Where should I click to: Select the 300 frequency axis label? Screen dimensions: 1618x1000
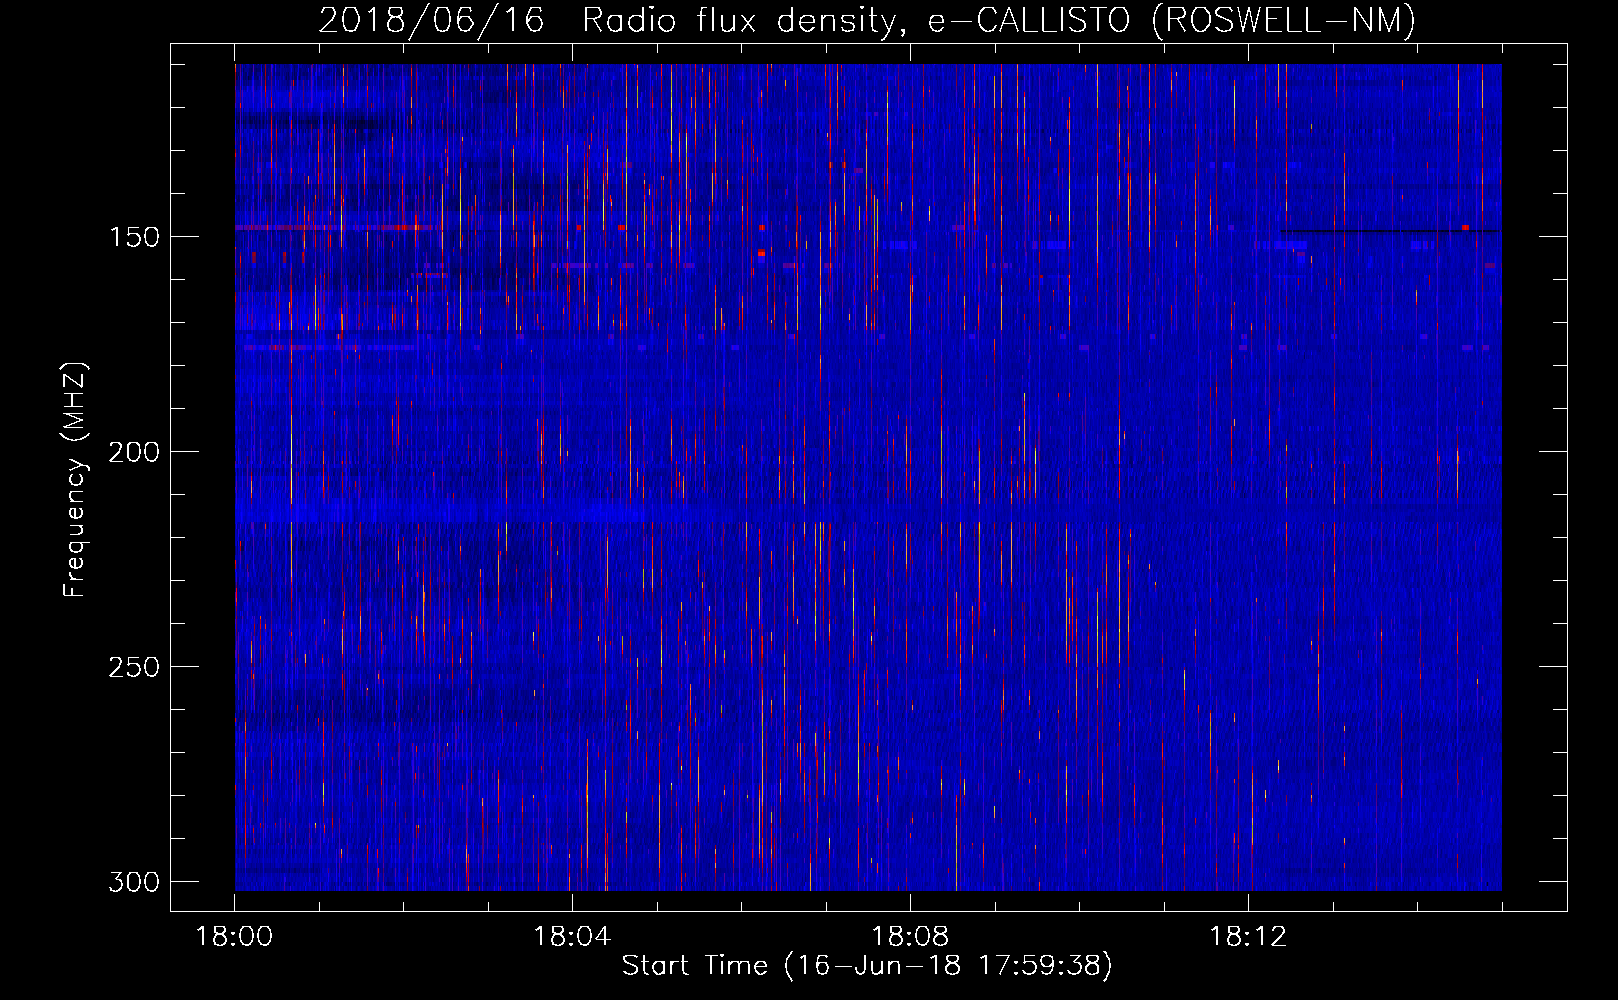coord(133,882)
